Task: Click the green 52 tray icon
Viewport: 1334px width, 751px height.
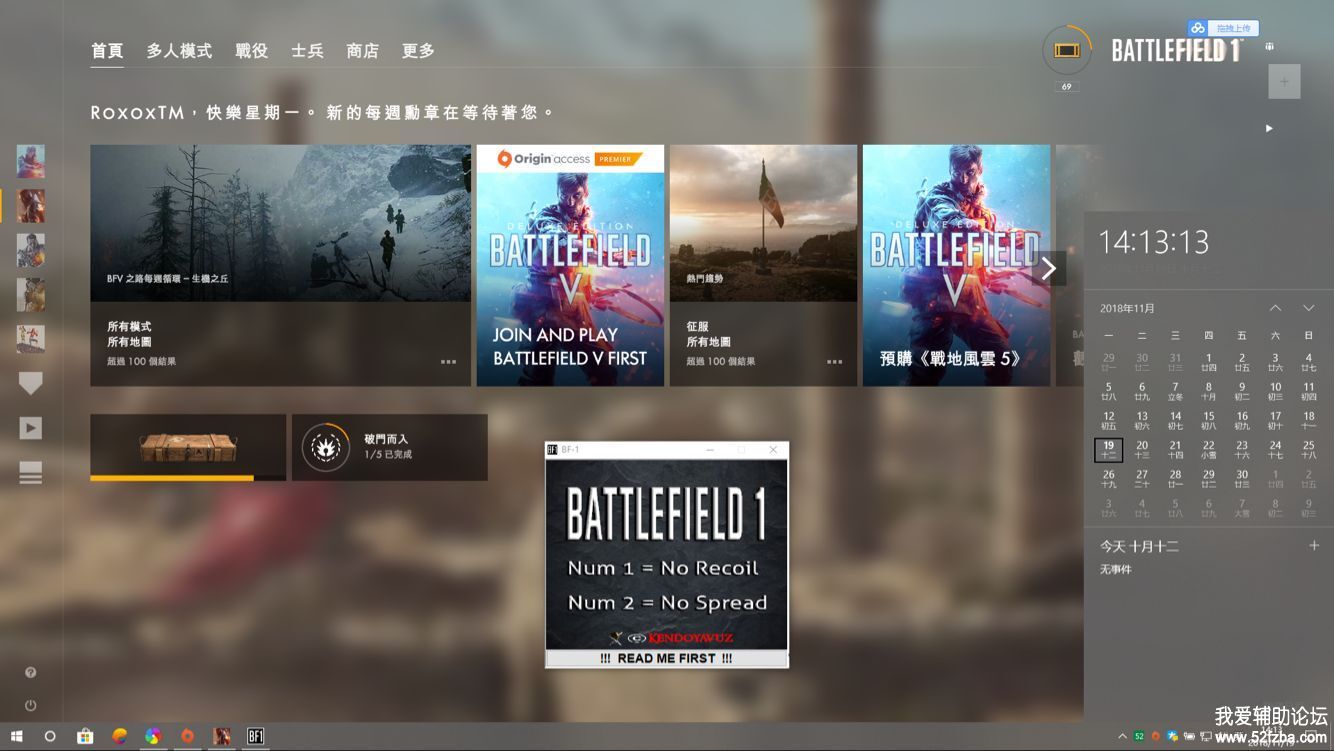Action: coord(1139,737)
